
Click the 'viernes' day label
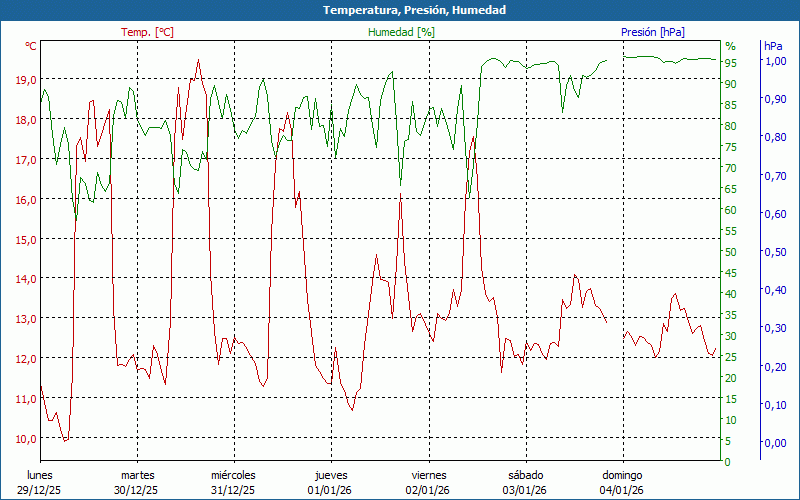tap(428, 475)
